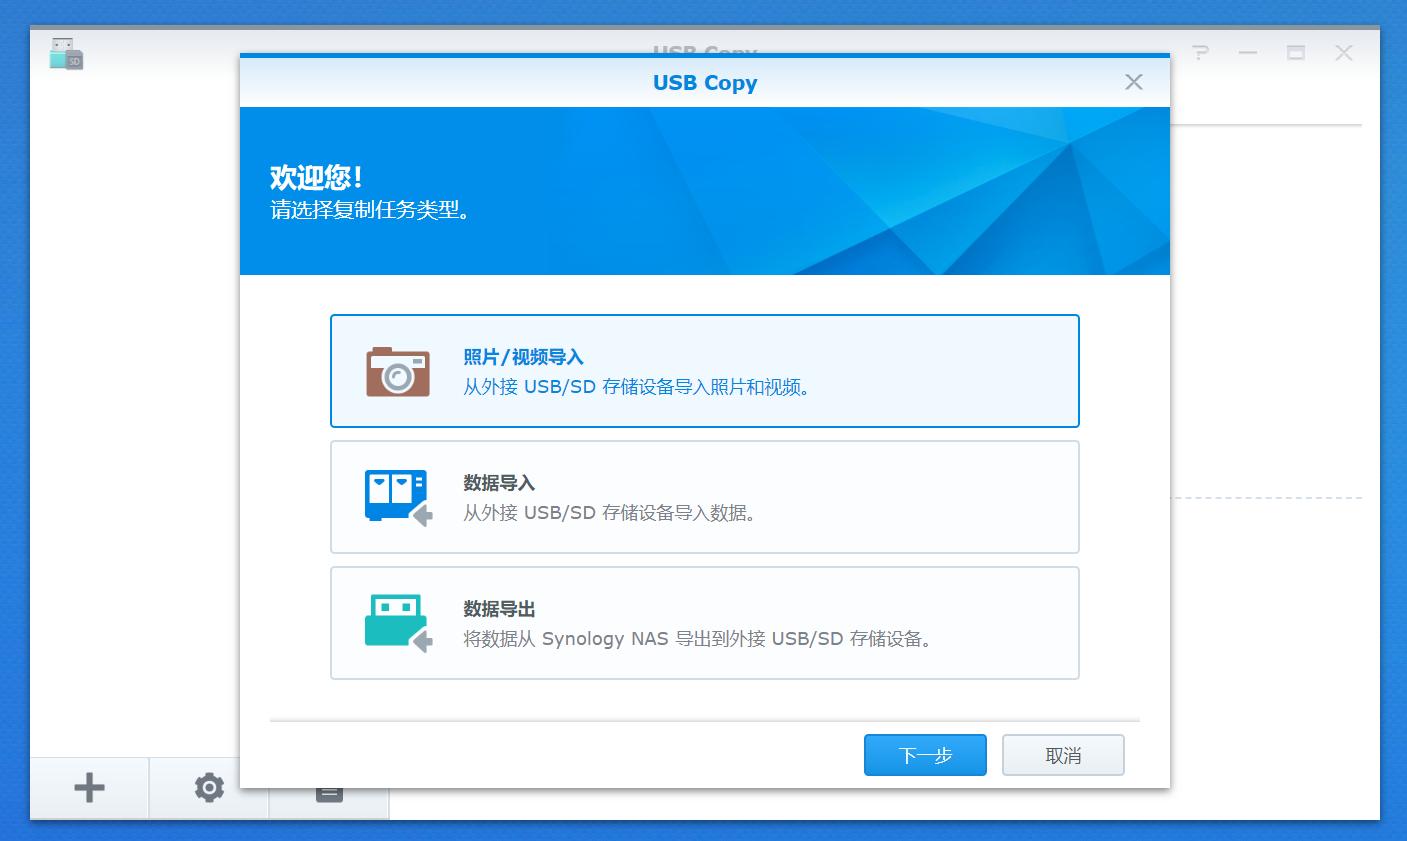Image resolution: width=1407 pixels, height=841 pixels.
Task: Click the 欢迎您! welcome banner heading
Action: (316, 178)
